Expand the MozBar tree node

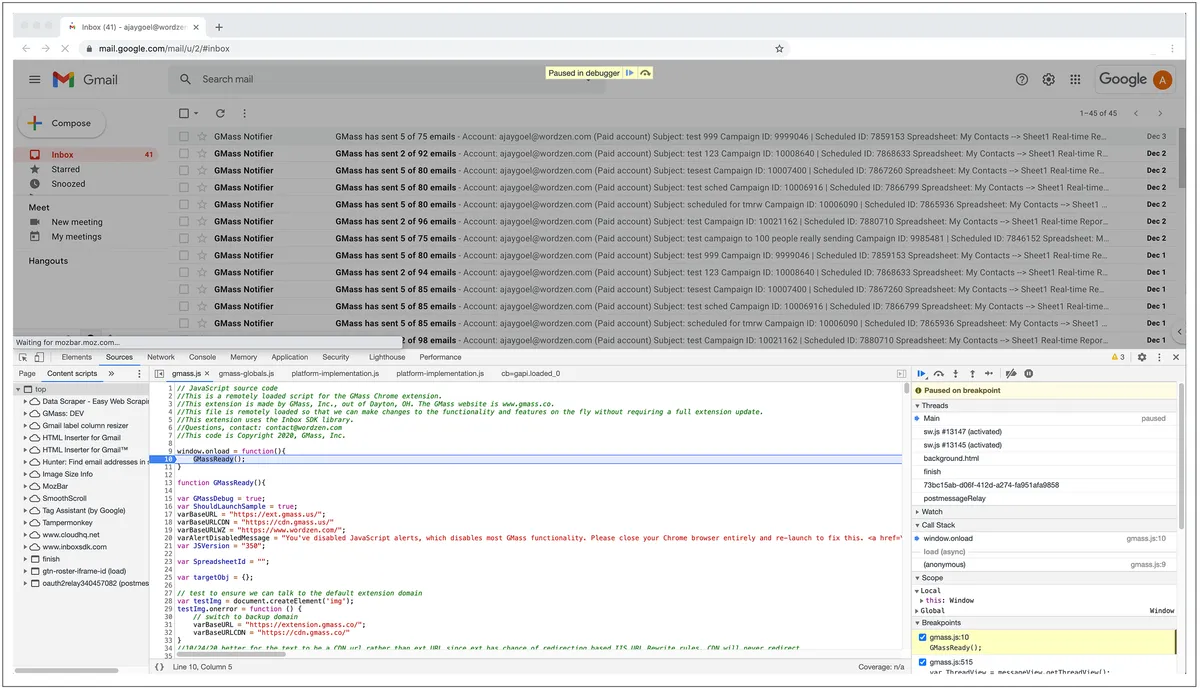tap(26, 486)
